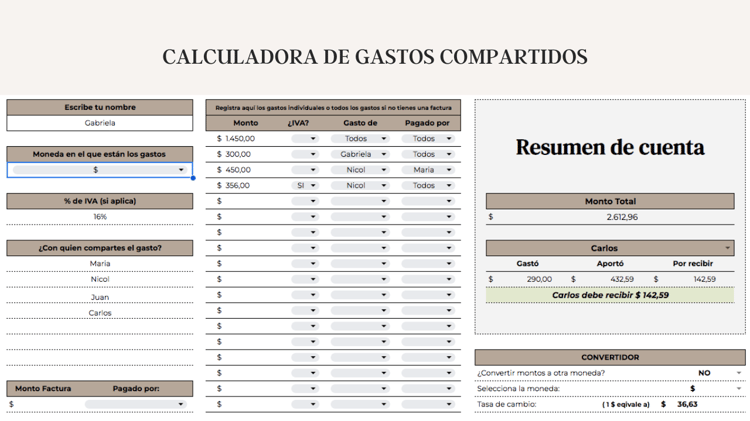The image size is (750, 421).
Task: Select the 450,00 amount cell
Action: coord(238,170)
